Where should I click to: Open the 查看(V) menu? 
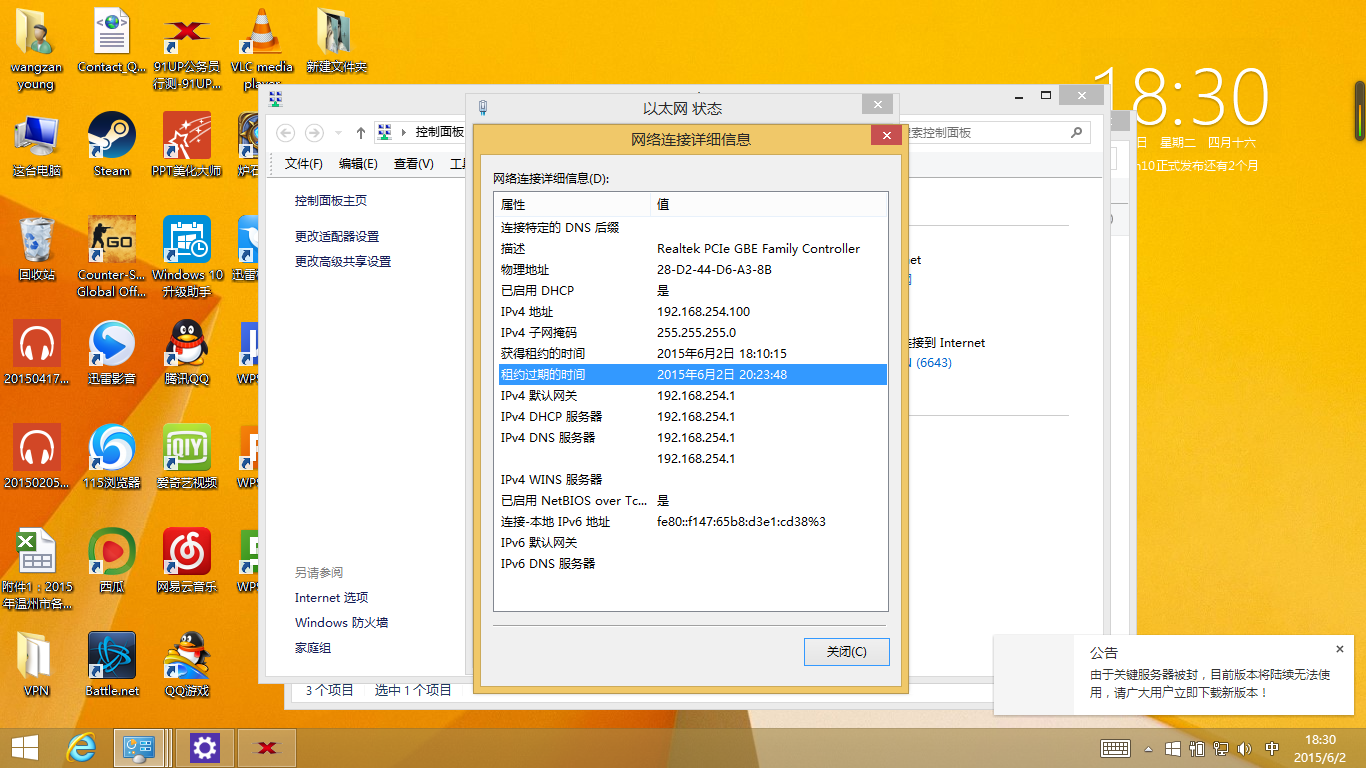[x=413, y=164]
